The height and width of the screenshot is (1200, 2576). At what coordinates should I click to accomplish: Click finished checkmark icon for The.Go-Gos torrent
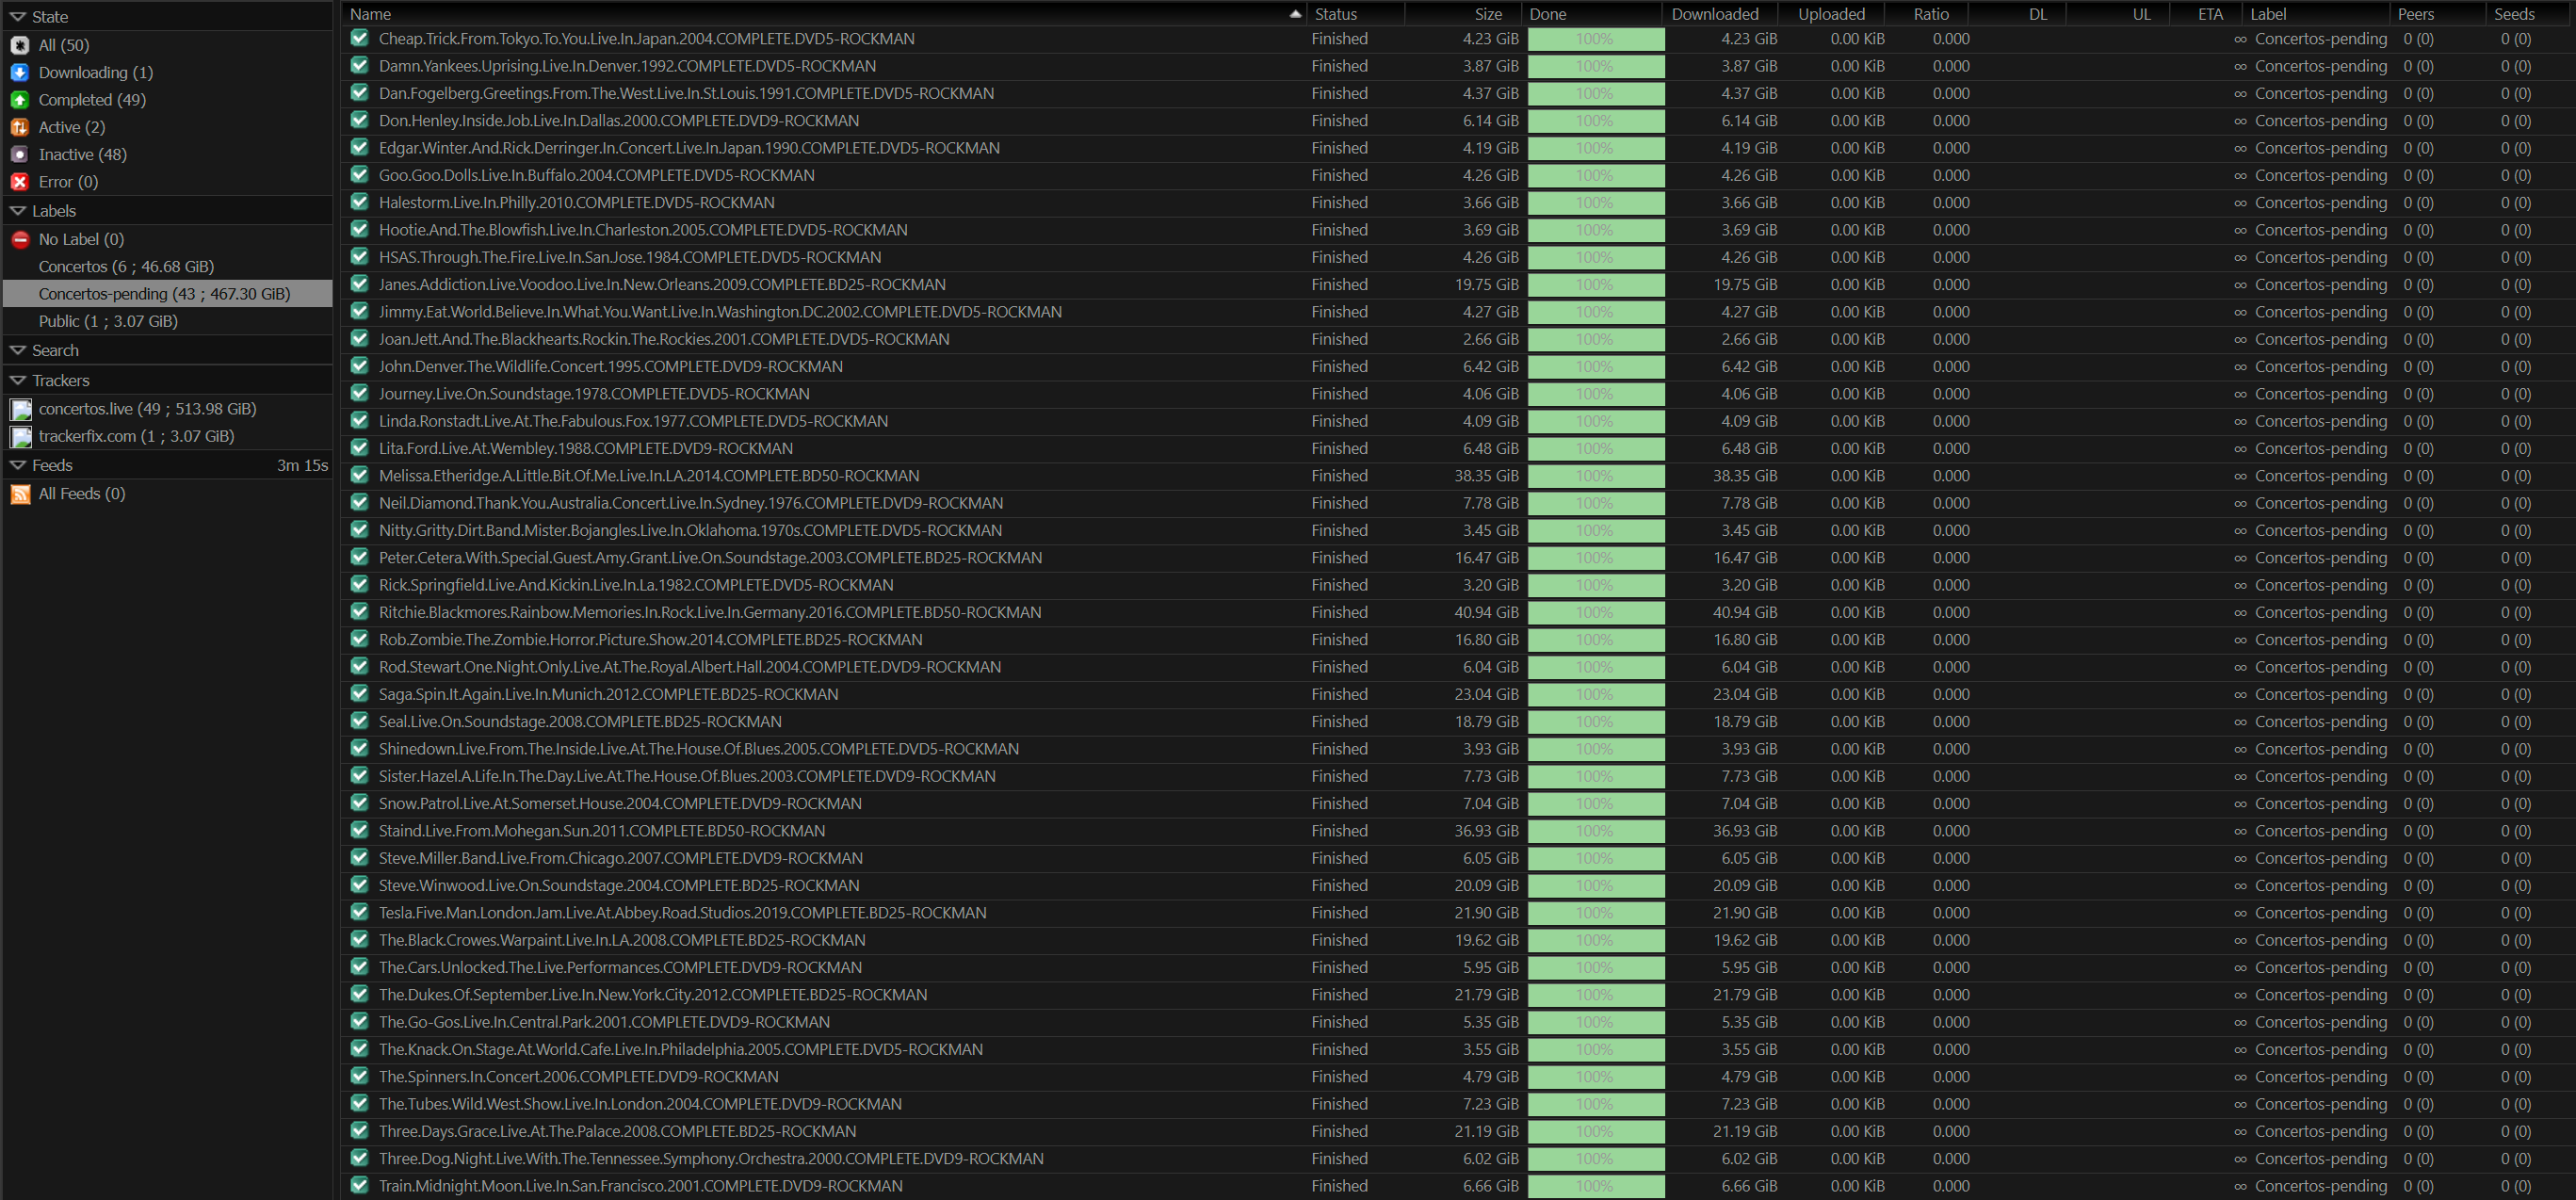[359, 1021]
